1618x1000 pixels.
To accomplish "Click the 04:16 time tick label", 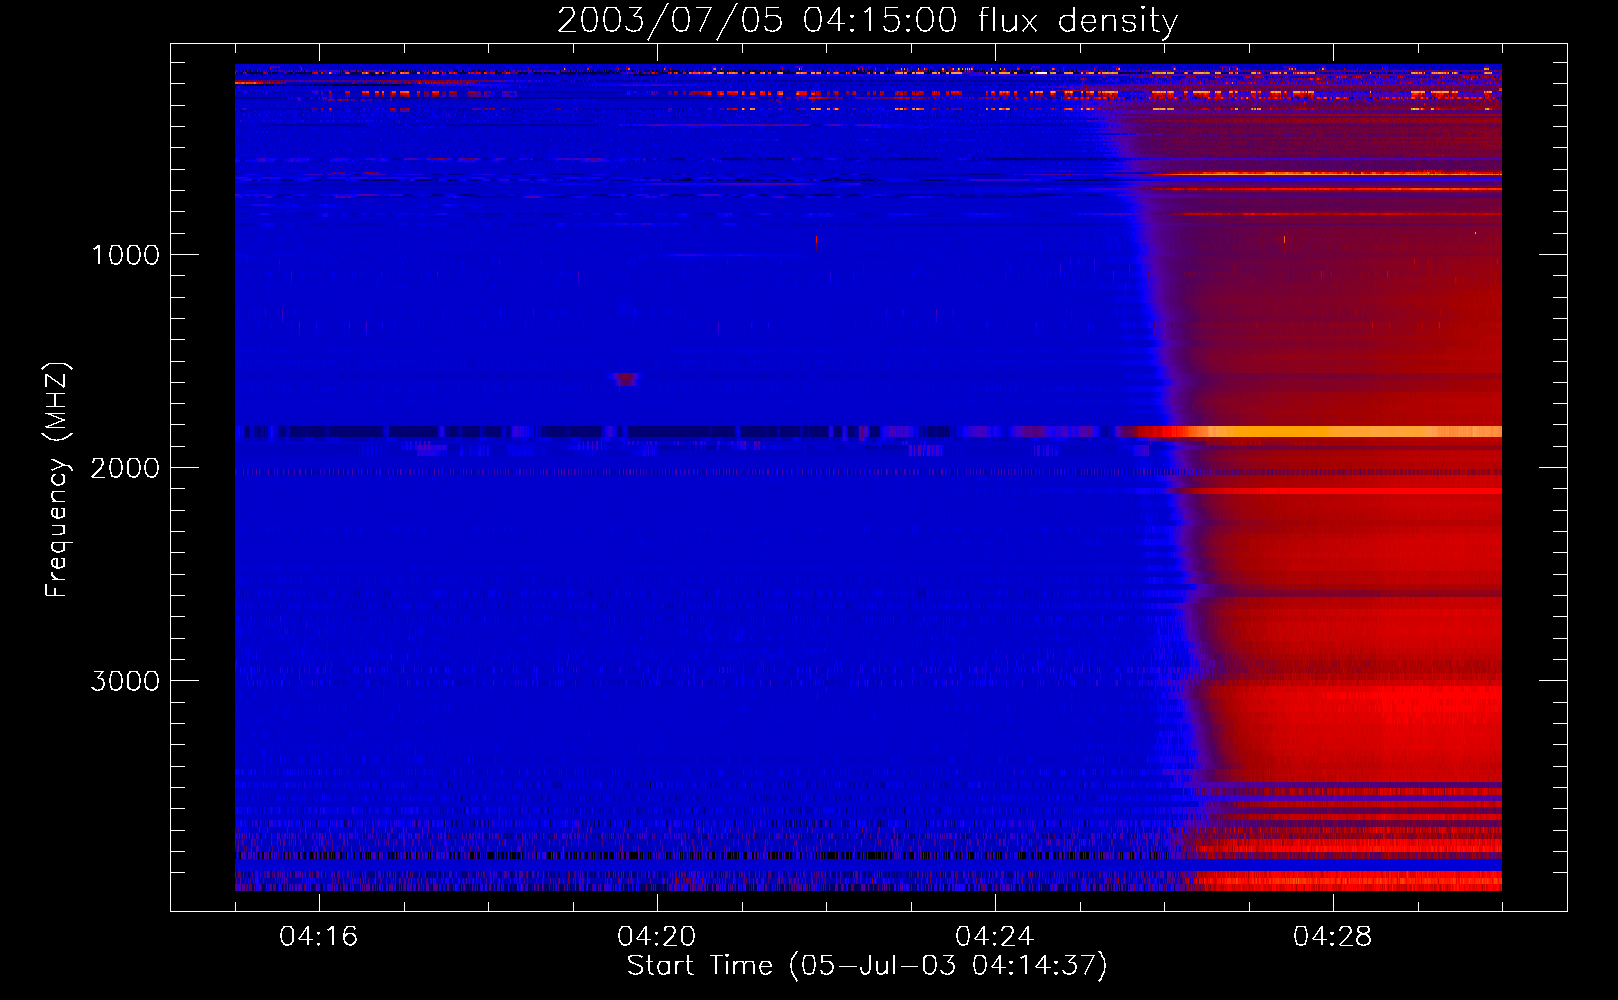I will tap(318, 936).
